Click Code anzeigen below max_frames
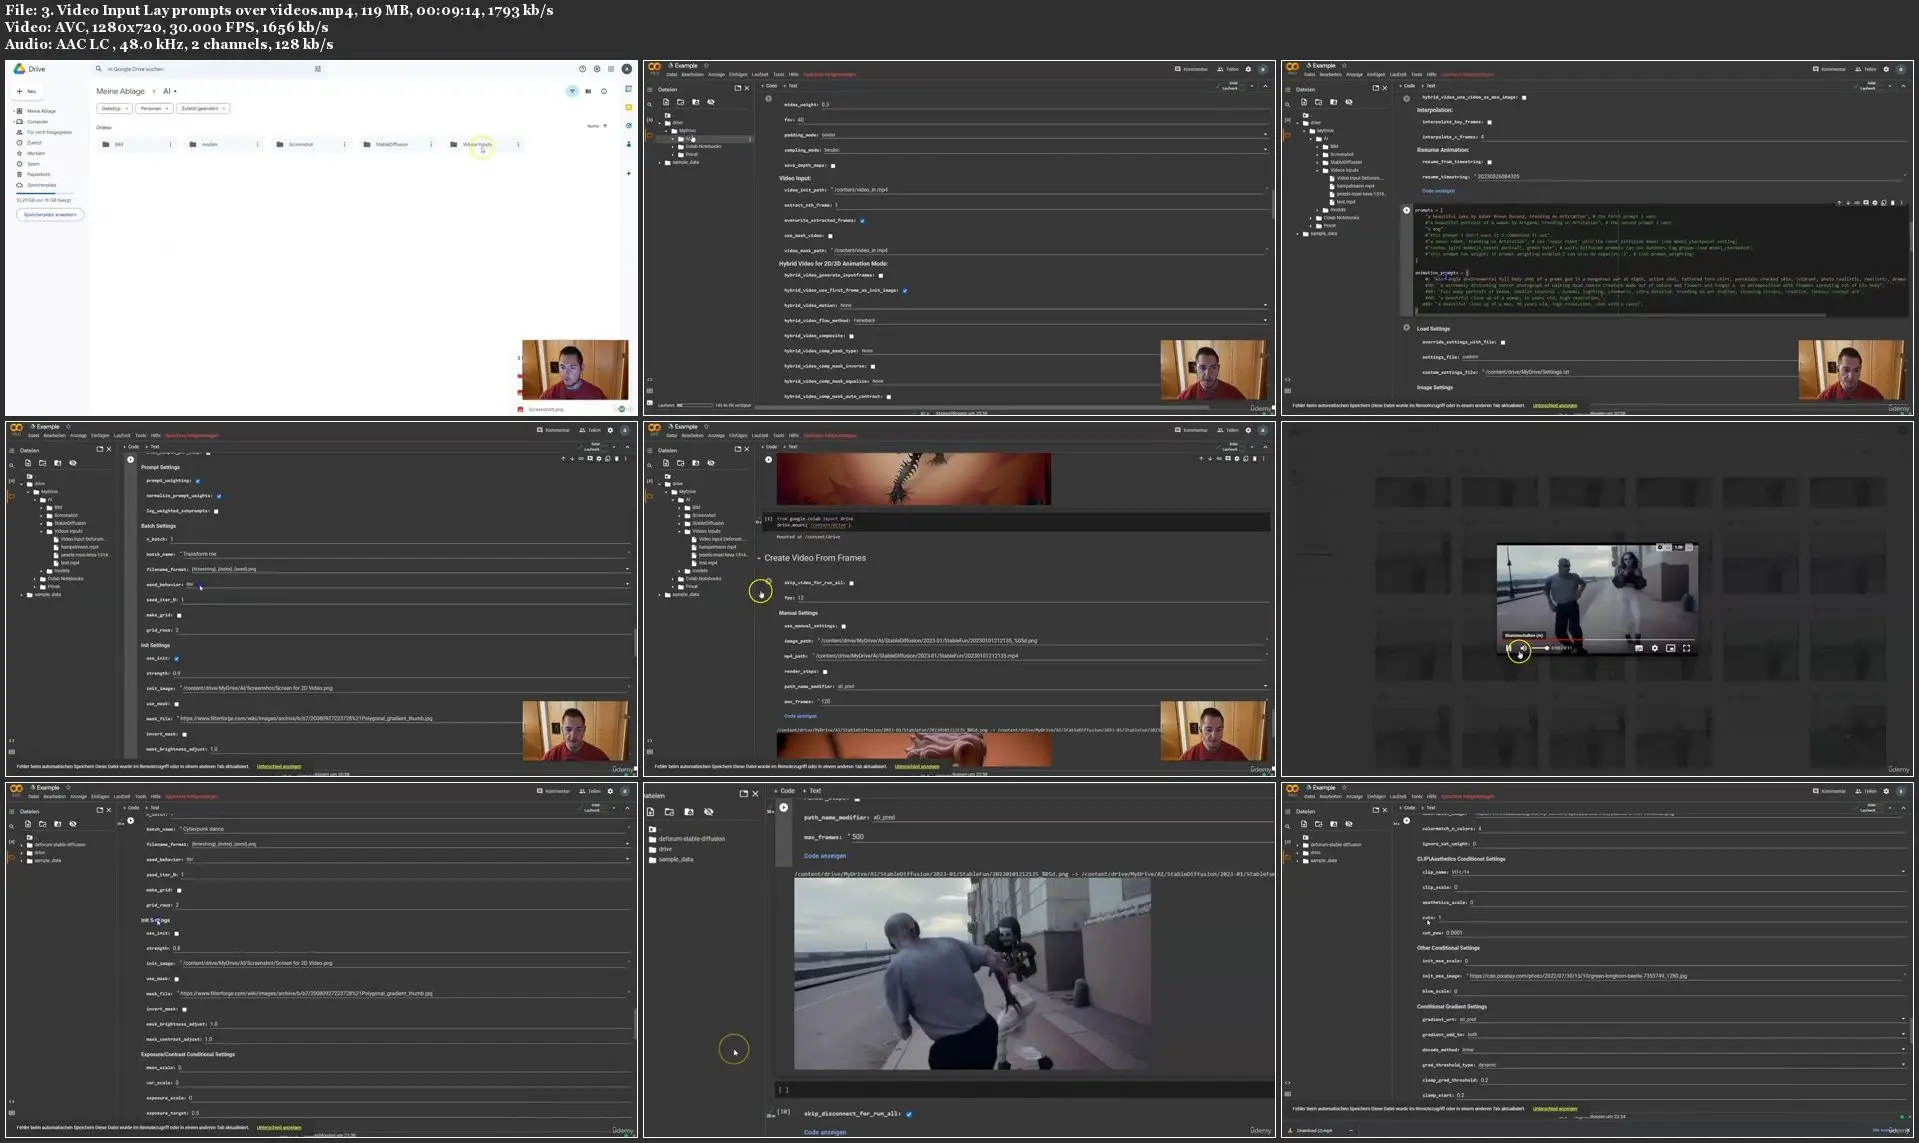This screenshot has height=1143, width=1919. click(824, 855)
